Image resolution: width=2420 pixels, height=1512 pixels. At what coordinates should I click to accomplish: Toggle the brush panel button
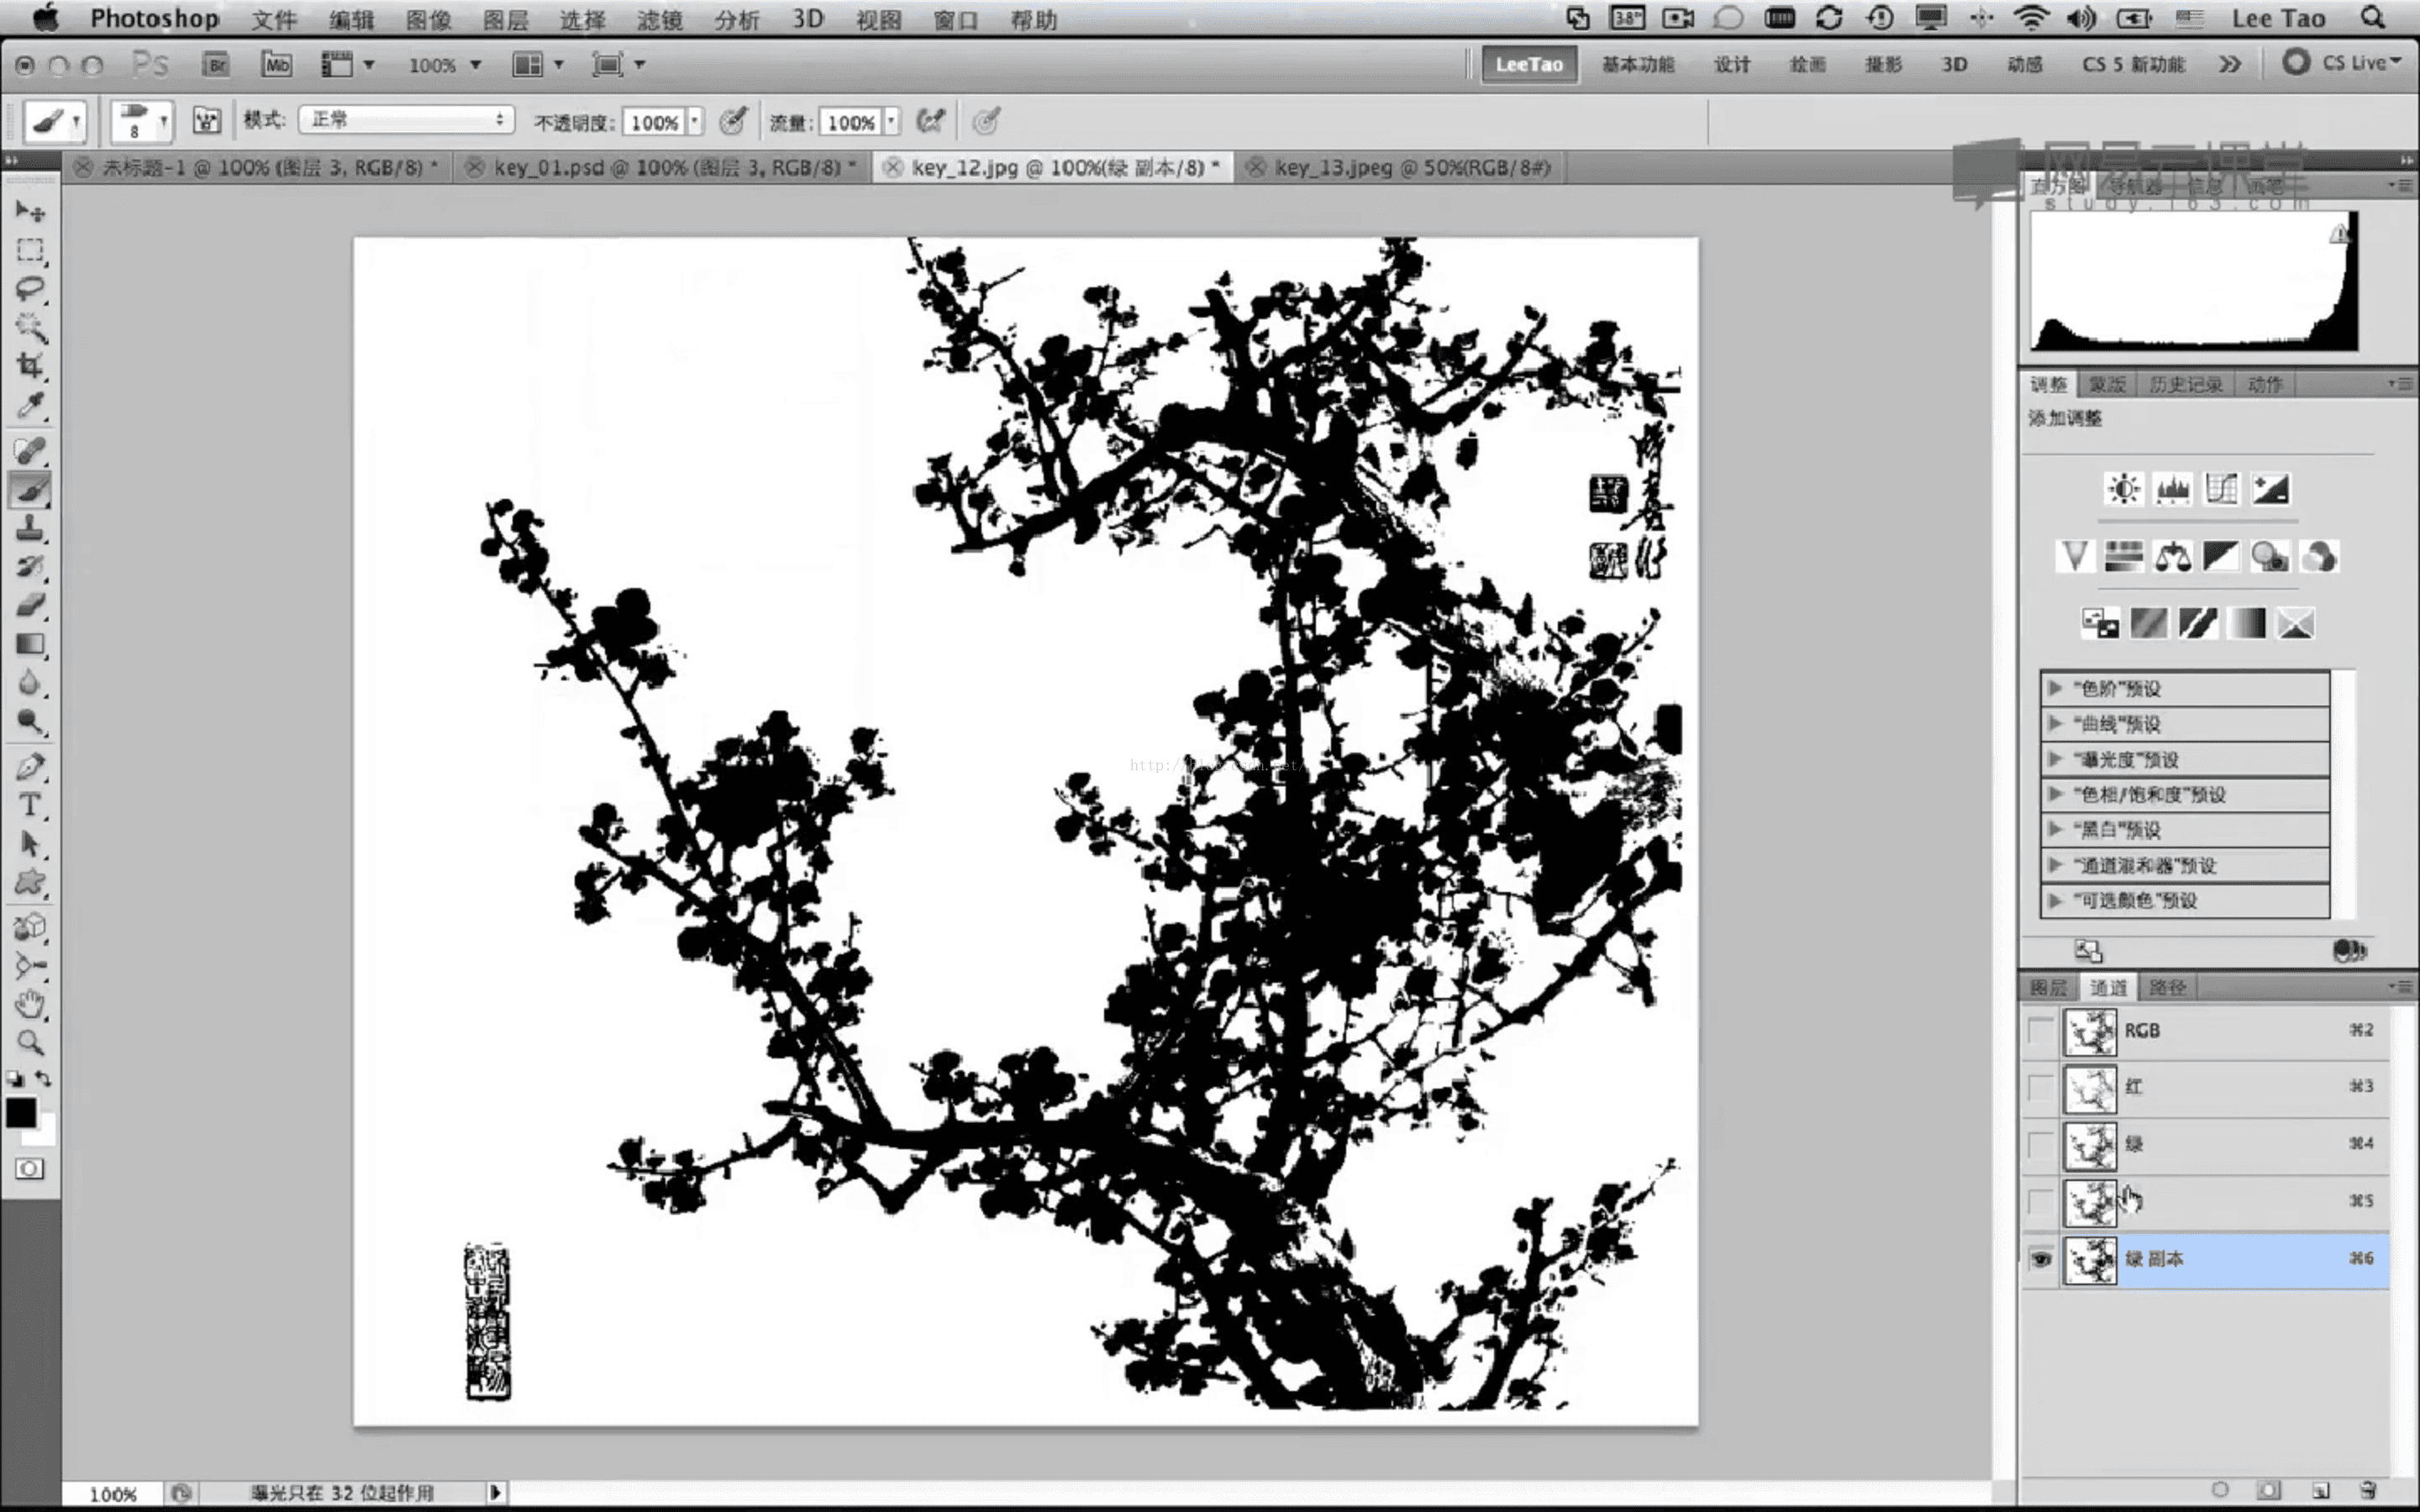coord(207,121)
